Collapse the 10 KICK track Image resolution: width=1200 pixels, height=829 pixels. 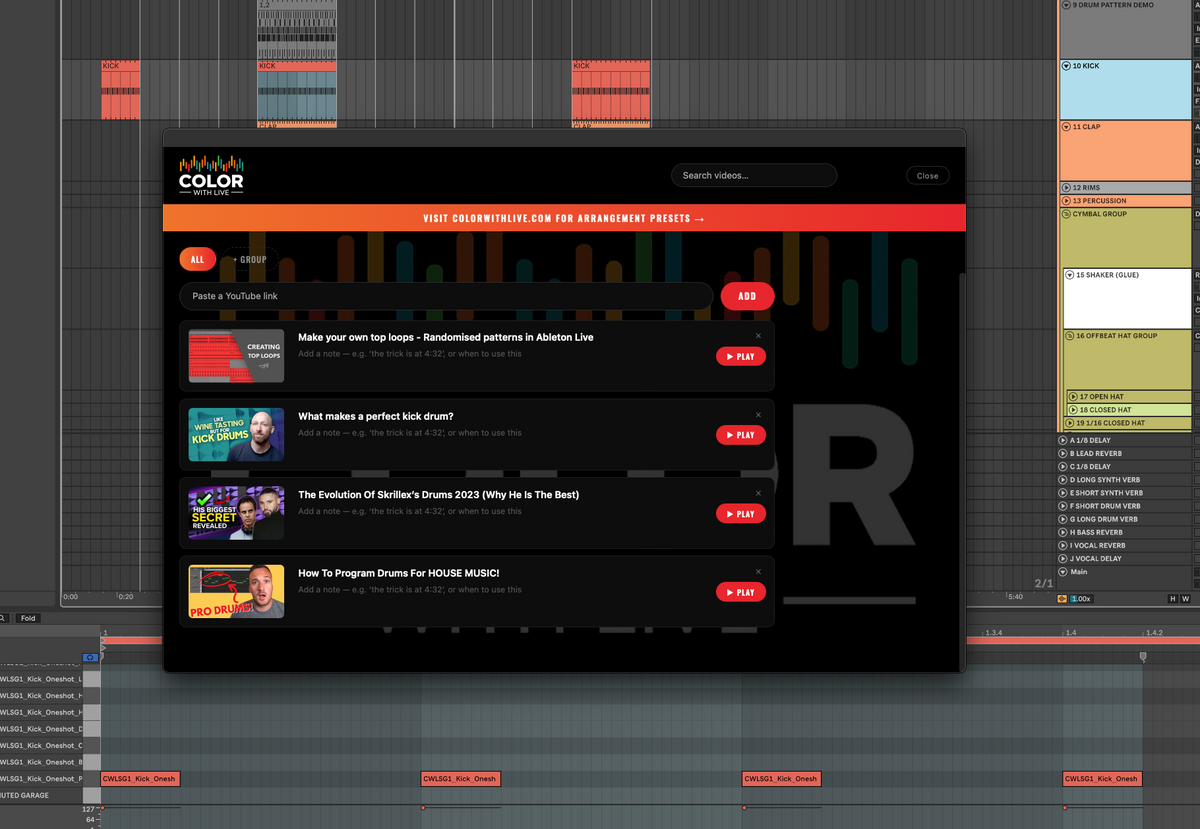click(x=1066, y=66)
